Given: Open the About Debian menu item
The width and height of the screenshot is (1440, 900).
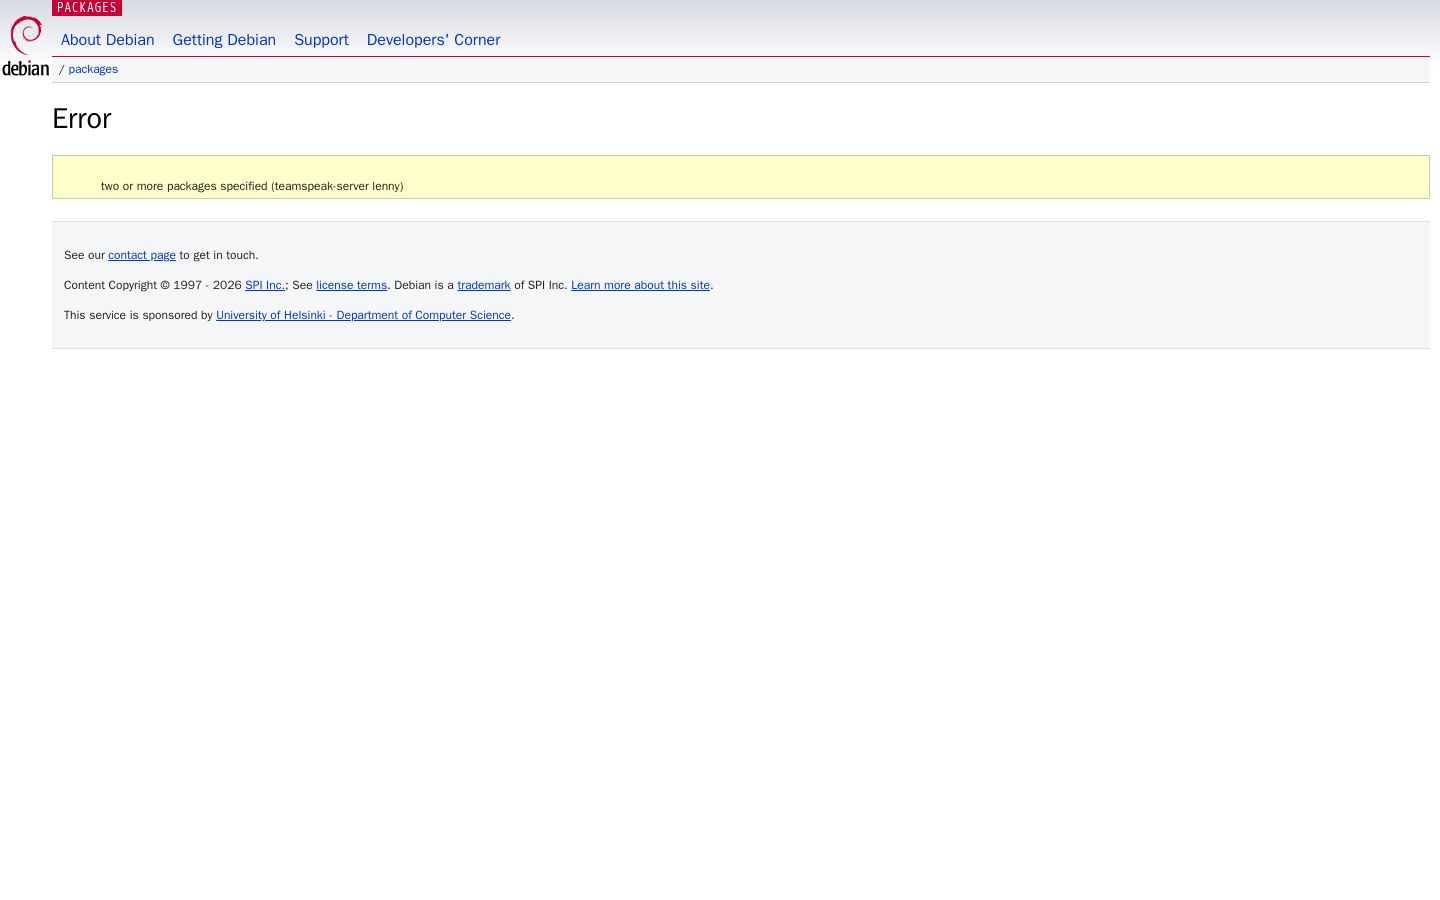Looking at the screenshot, I should tap(107, 40).
